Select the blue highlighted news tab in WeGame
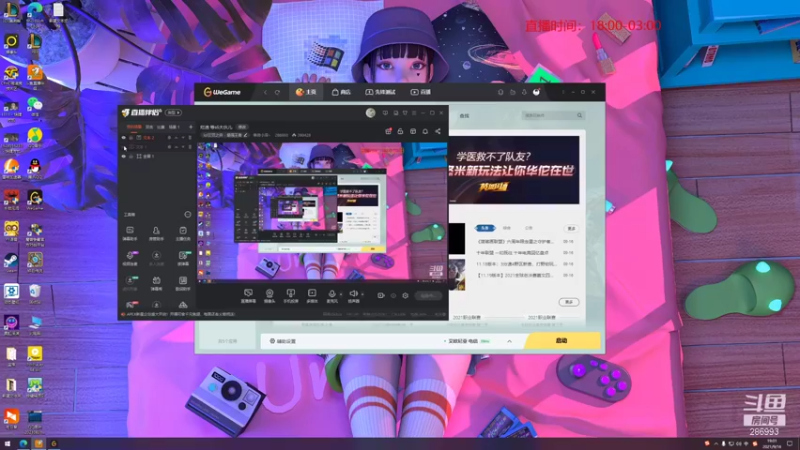Screen dimensions: 800x450 point(485,228)
